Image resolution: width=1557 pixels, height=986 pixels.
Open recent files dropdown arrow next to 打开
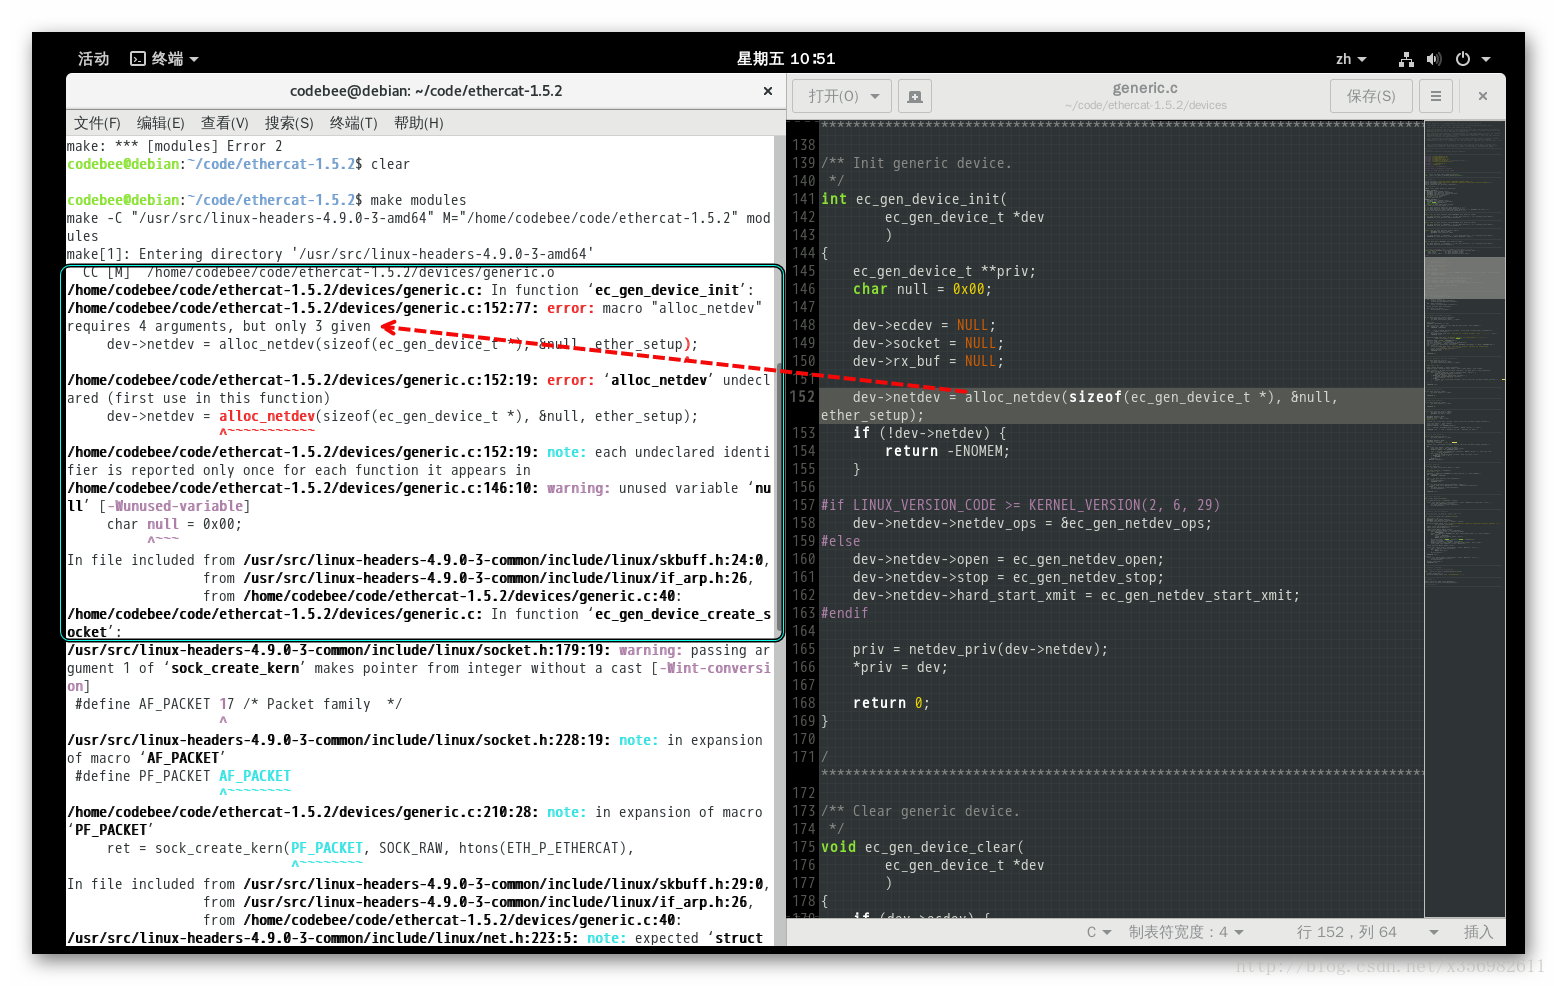tap(875, 96)
